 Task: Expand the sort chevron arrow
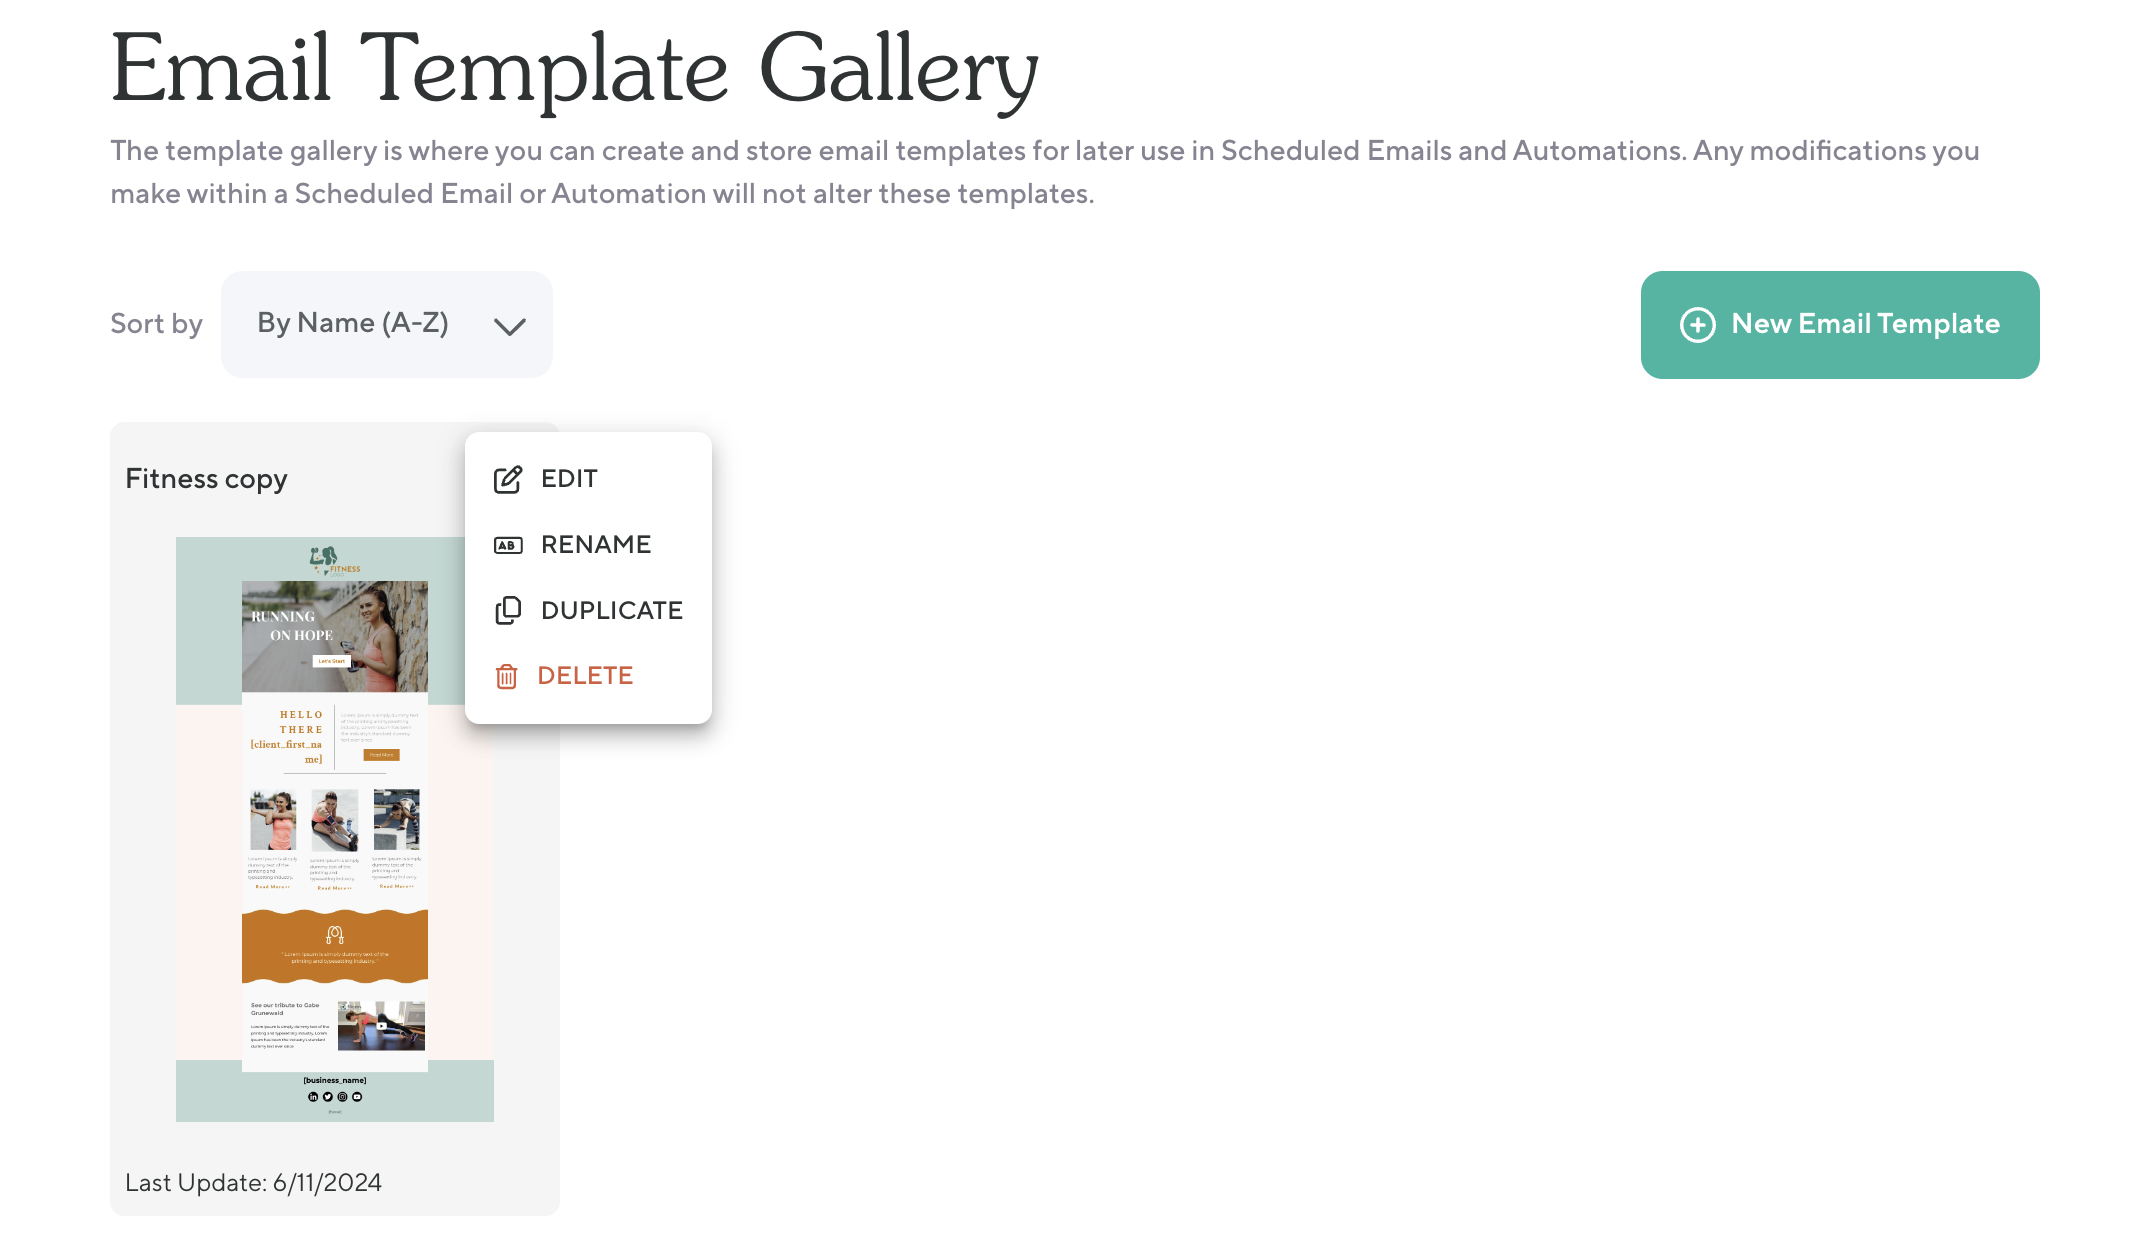pos(509,326)
